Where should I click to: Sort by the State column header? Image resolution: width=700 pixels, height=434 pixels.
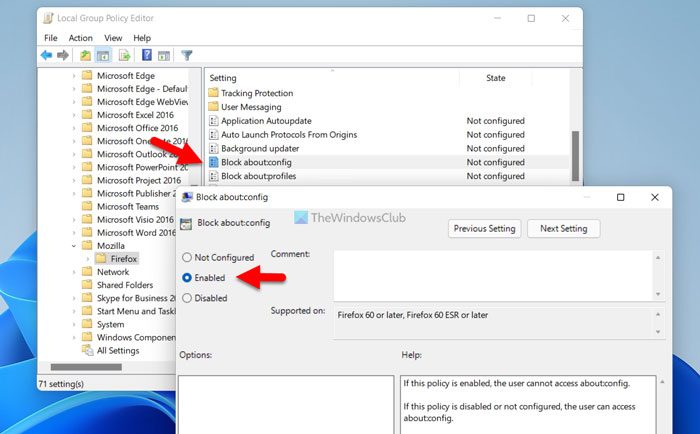[x=496, y=78]
